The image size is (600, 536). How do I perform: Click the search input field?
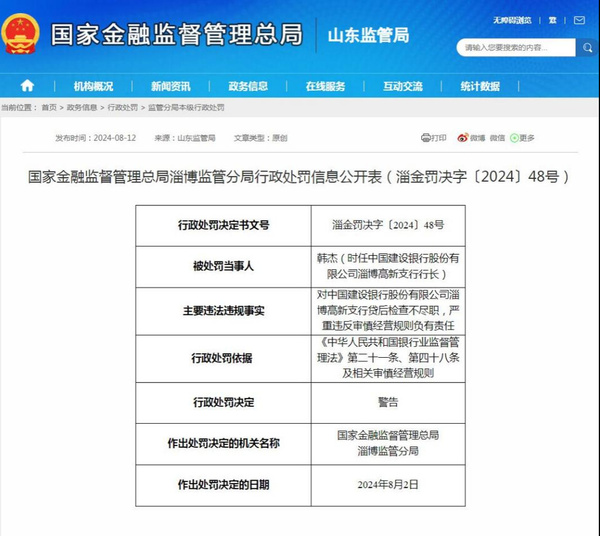(x=516, y=48)
